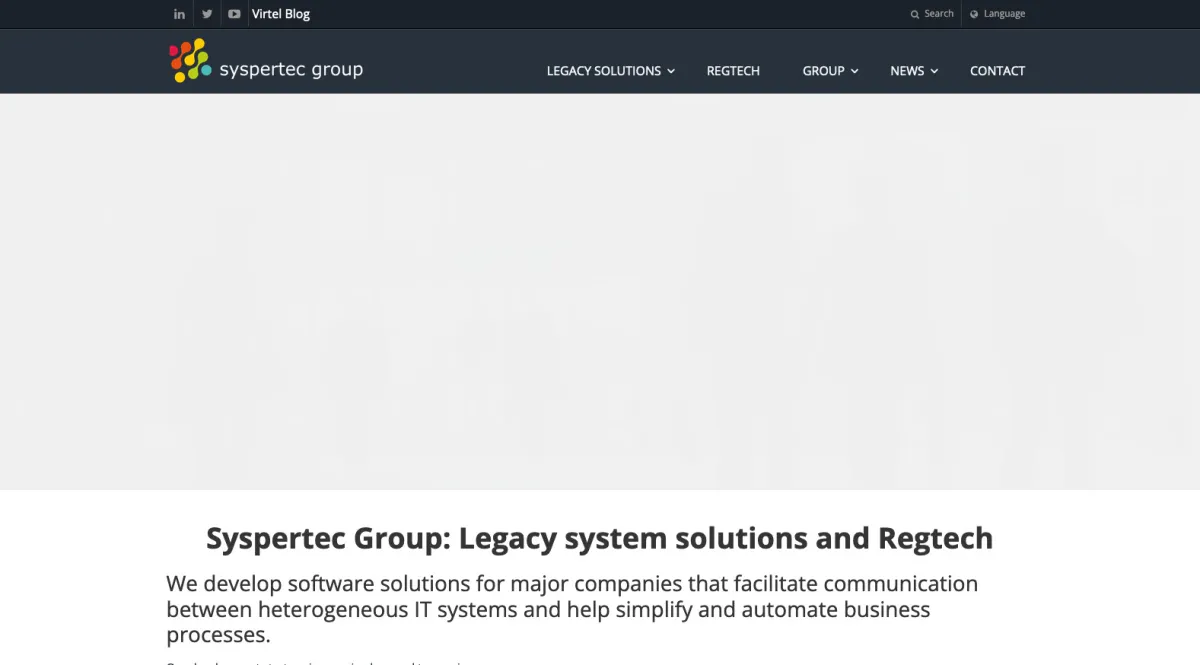Click the 'We develop software solutions' paragraph
The image size is (1200, 665).
pyautogui.click(x=572, y=609)
